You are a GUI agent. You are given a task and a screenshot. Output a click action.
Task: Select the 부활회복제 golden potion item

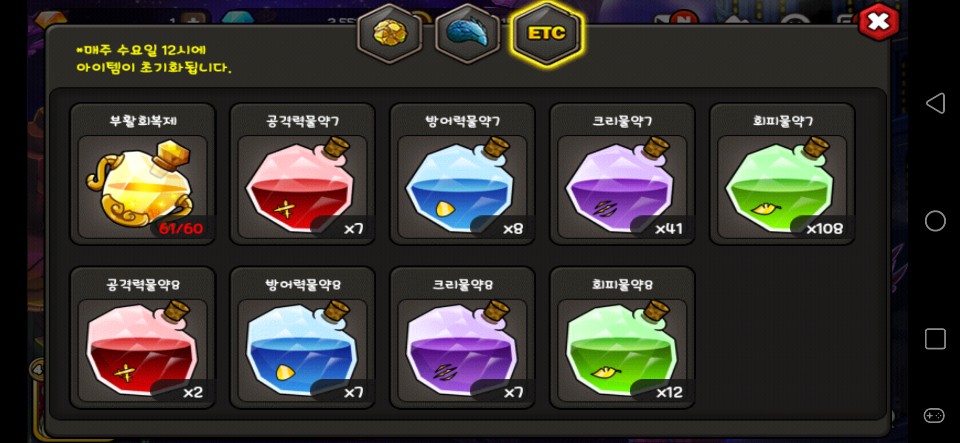pos(143,174)
